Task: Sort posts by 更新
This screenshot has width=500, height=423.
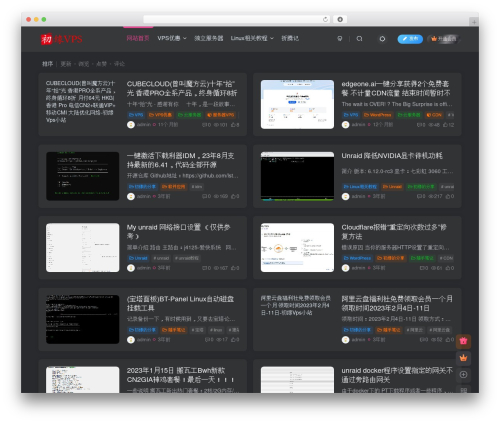Action: 66,64
